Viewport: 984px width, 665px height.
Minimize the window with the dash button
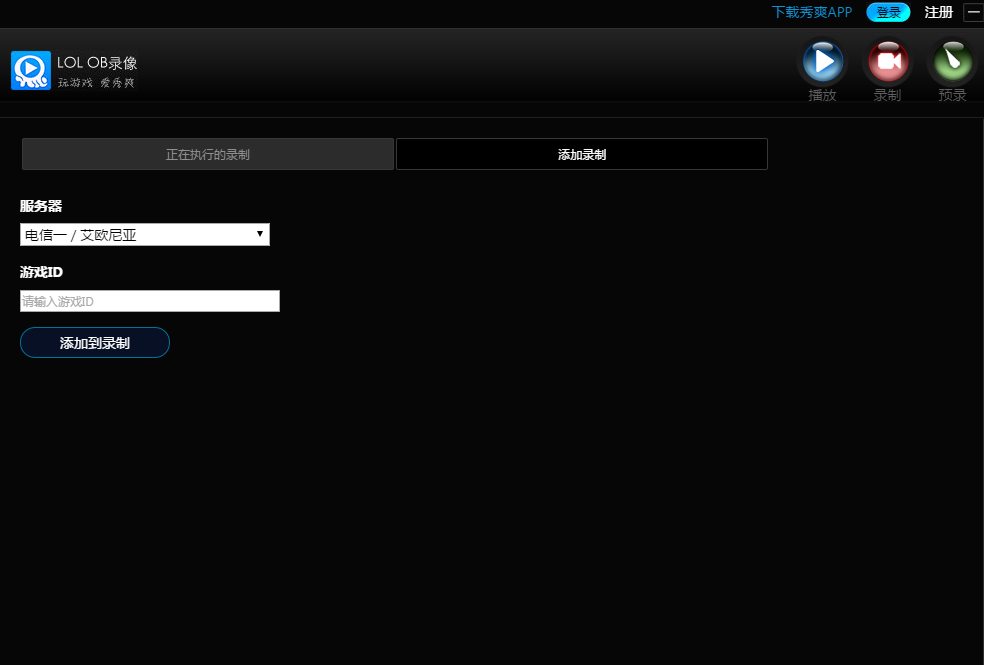pyautogui.click(x=973, y=12)
